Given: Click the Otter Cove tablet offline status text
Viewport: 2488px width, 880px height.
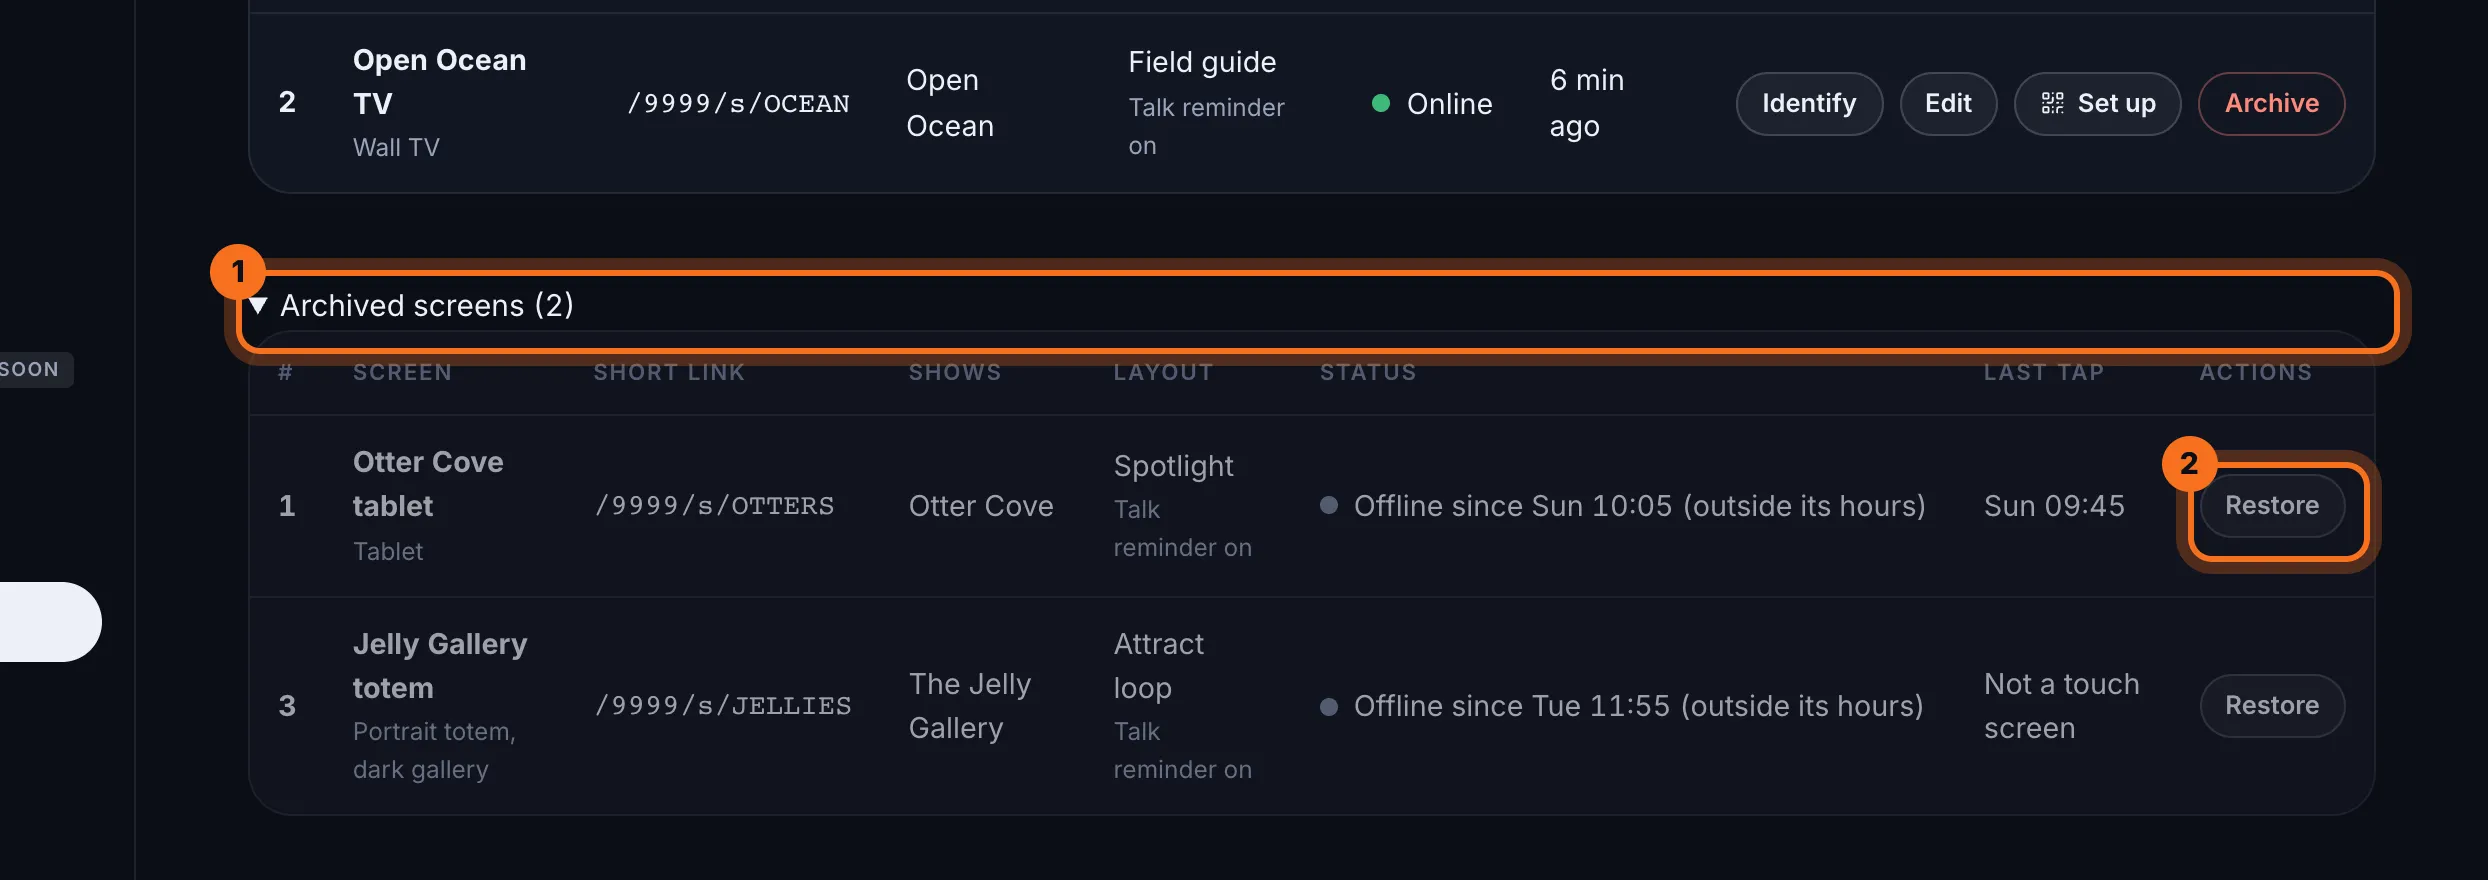Looking at the screenshot, I should coord(1640,506).
